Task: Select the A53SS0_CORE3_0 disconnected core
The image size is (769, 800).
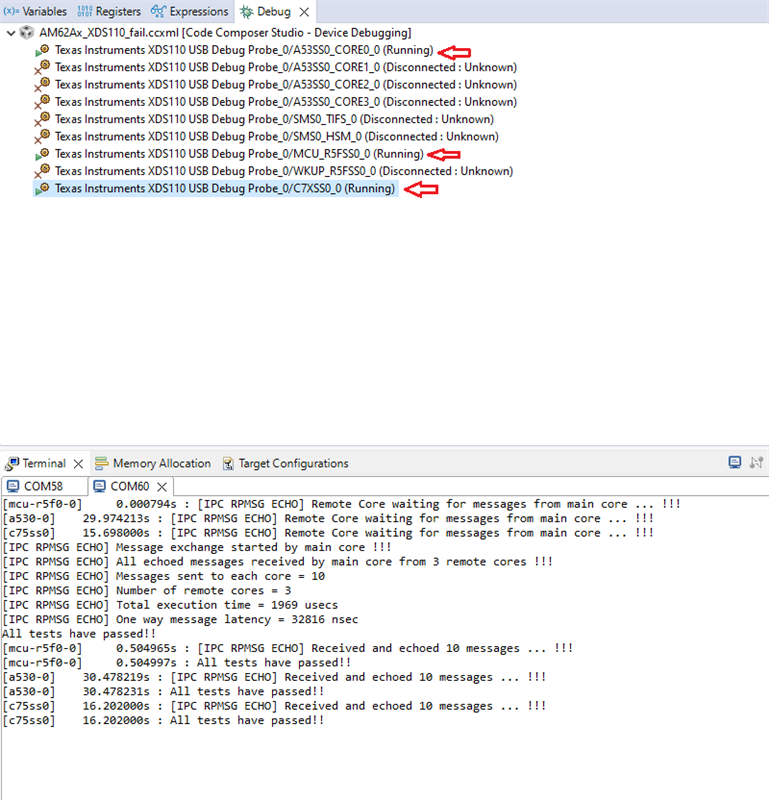Action: point(286,102)
